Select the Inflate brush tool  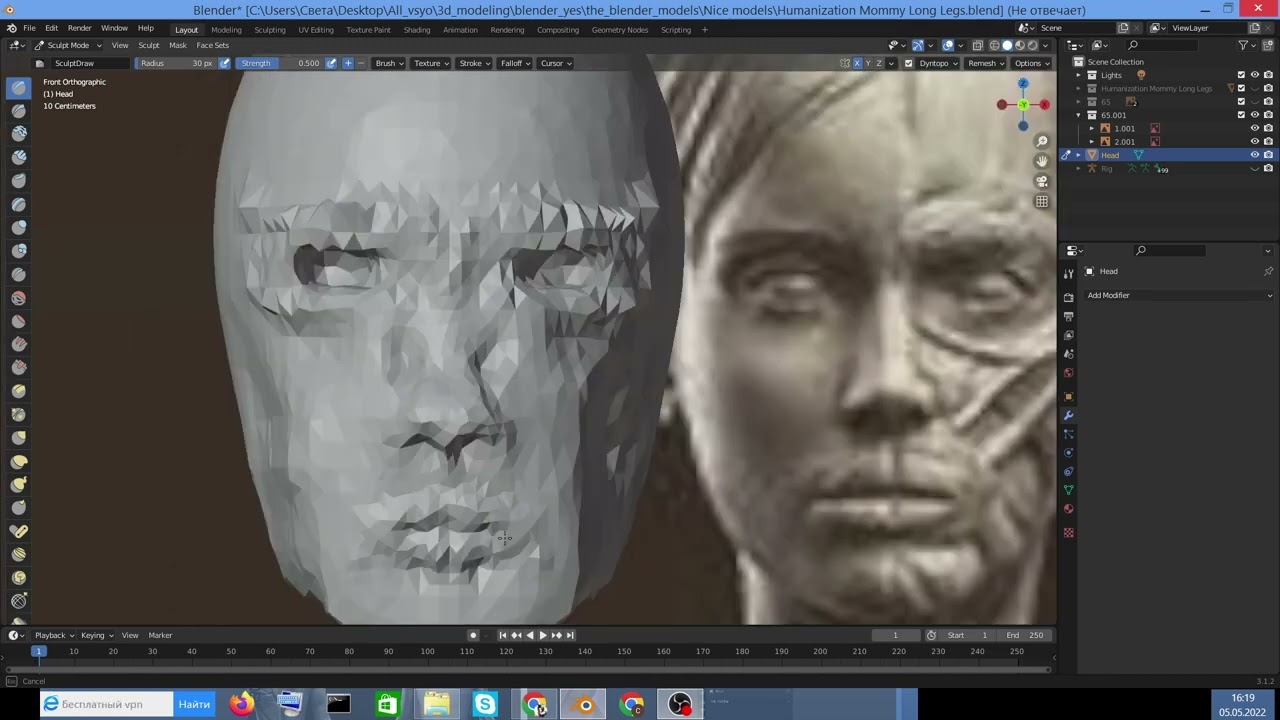coord(18,227)
